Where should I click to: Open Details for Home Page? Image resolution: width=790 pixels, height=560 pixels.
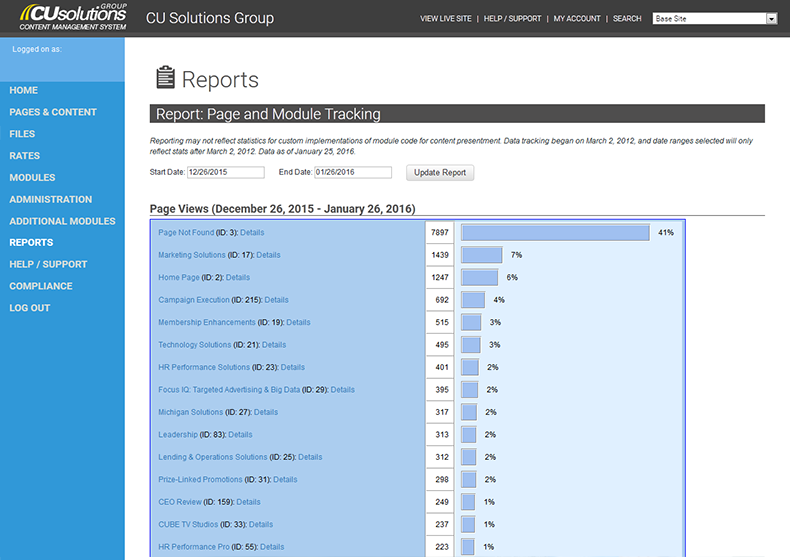[x=237, y=277]
